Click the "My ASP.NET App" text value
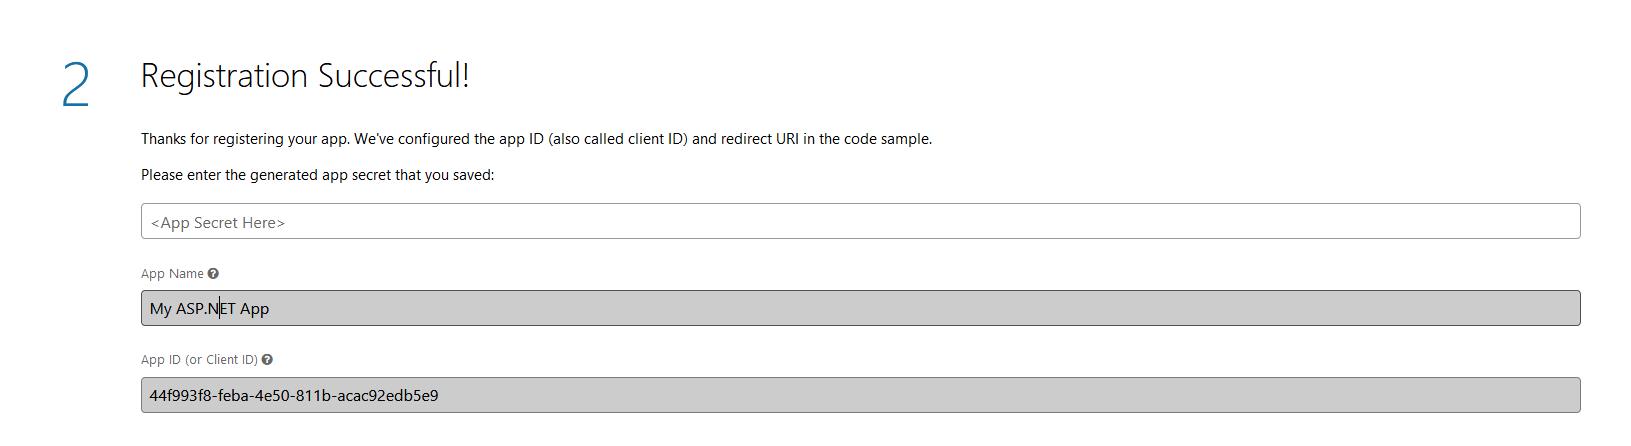 coord(209,309)
